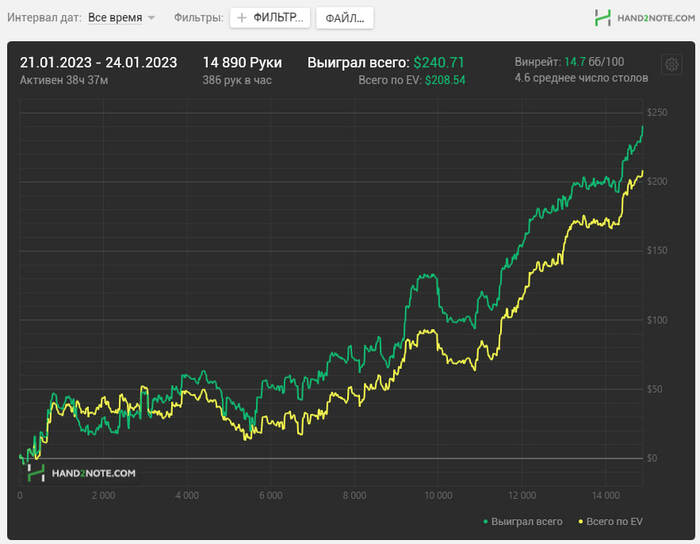700x544 pixels.
Task: Click the '$250' y-axis label
Action: pos(657,112)
